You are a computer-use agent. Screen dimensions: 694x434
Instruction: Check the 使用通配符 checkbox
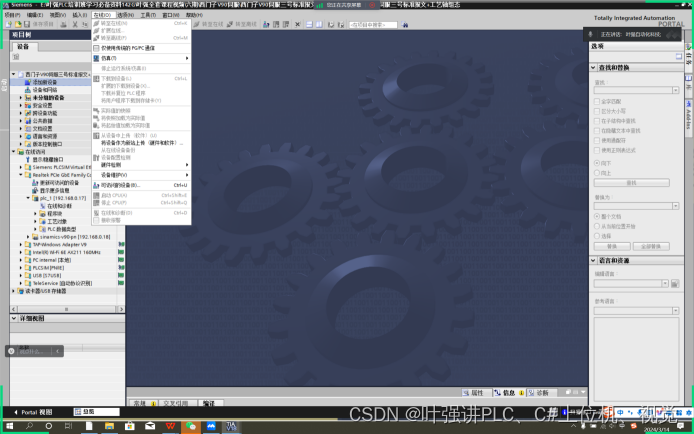[597, 140]
